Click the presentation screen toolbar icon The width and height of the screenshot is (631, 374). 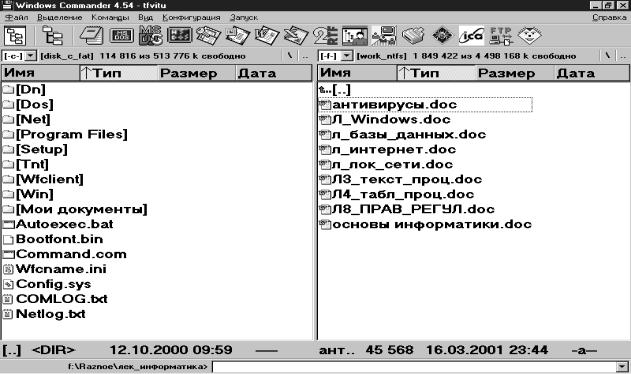(355, 36)
